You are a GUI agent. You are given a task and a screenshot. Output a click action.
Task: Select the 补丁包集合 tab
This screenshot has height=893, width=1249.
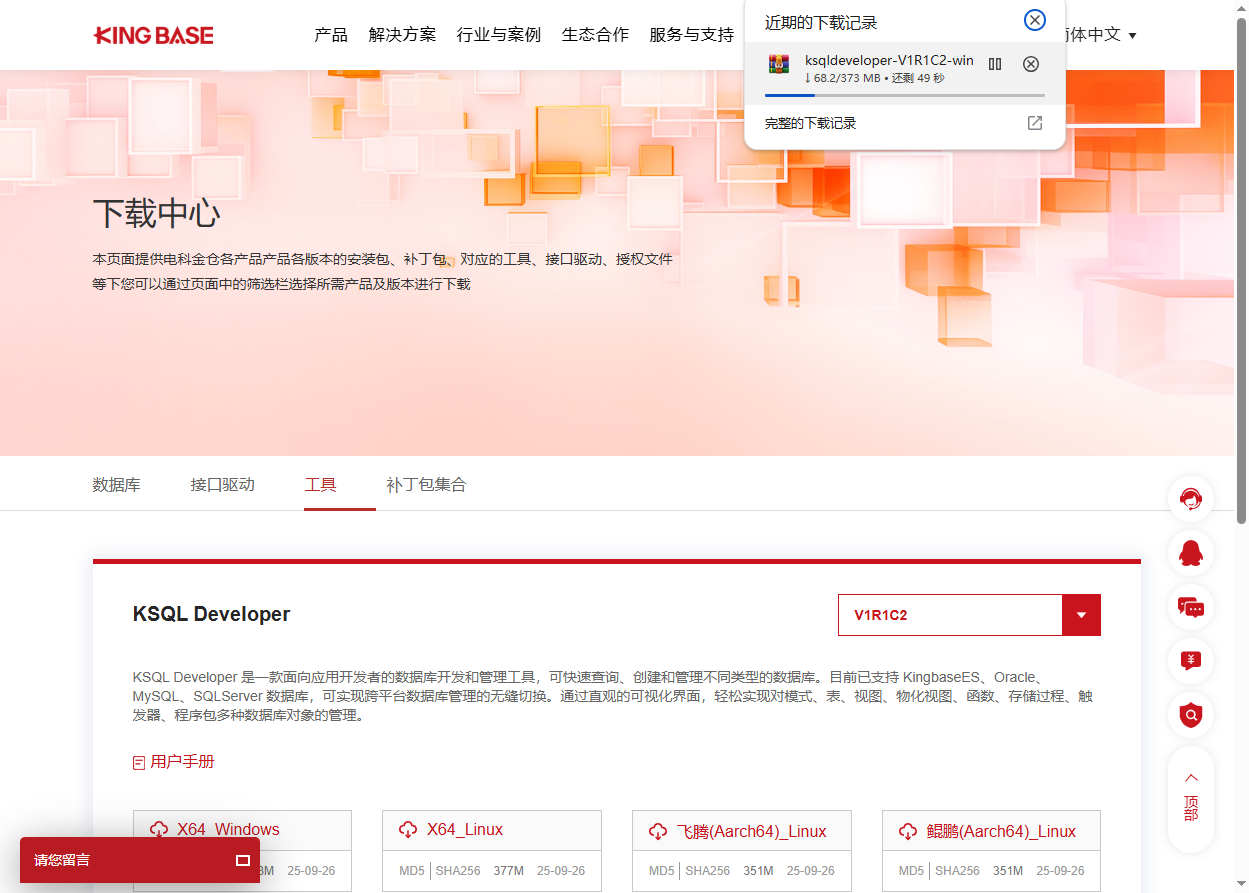point(426,485)
